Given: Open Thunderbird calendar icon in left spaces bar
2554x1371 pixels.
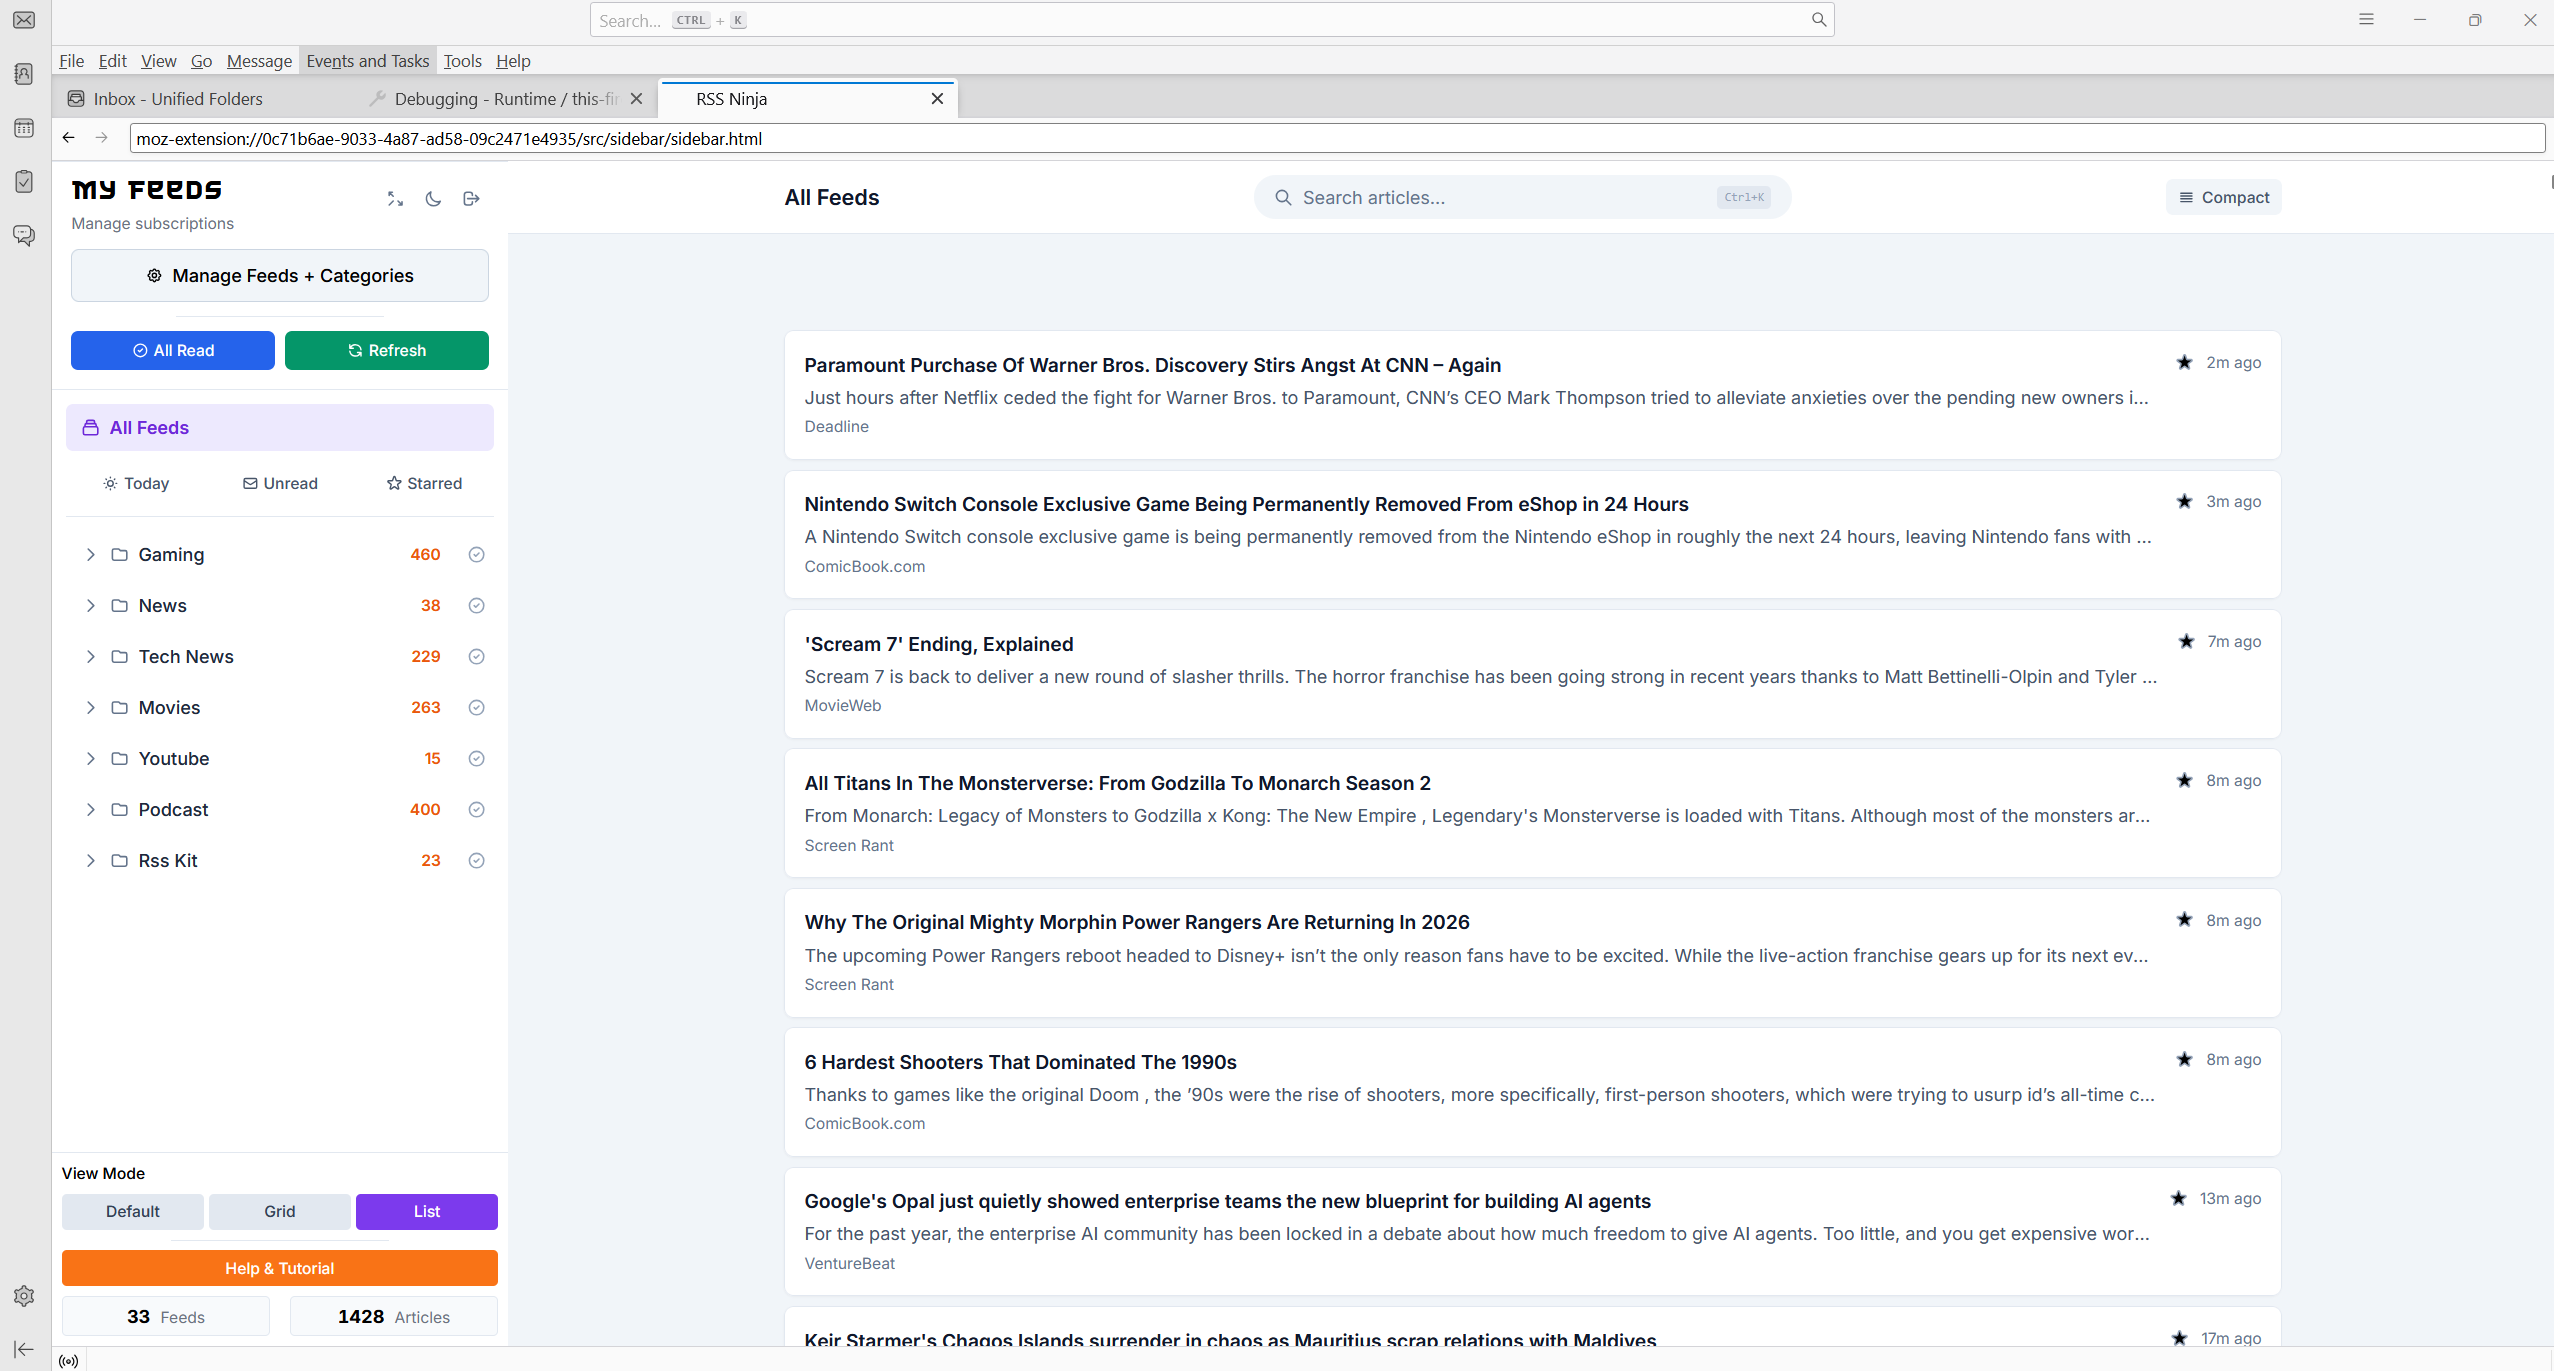Looking at the screenshot, I should [x=24, y=128].
